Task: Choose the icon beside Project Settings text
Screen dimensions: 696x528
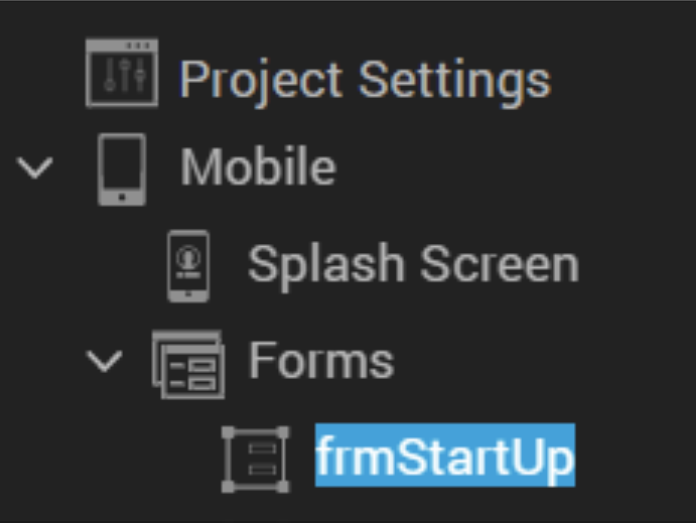Action: 121,73
